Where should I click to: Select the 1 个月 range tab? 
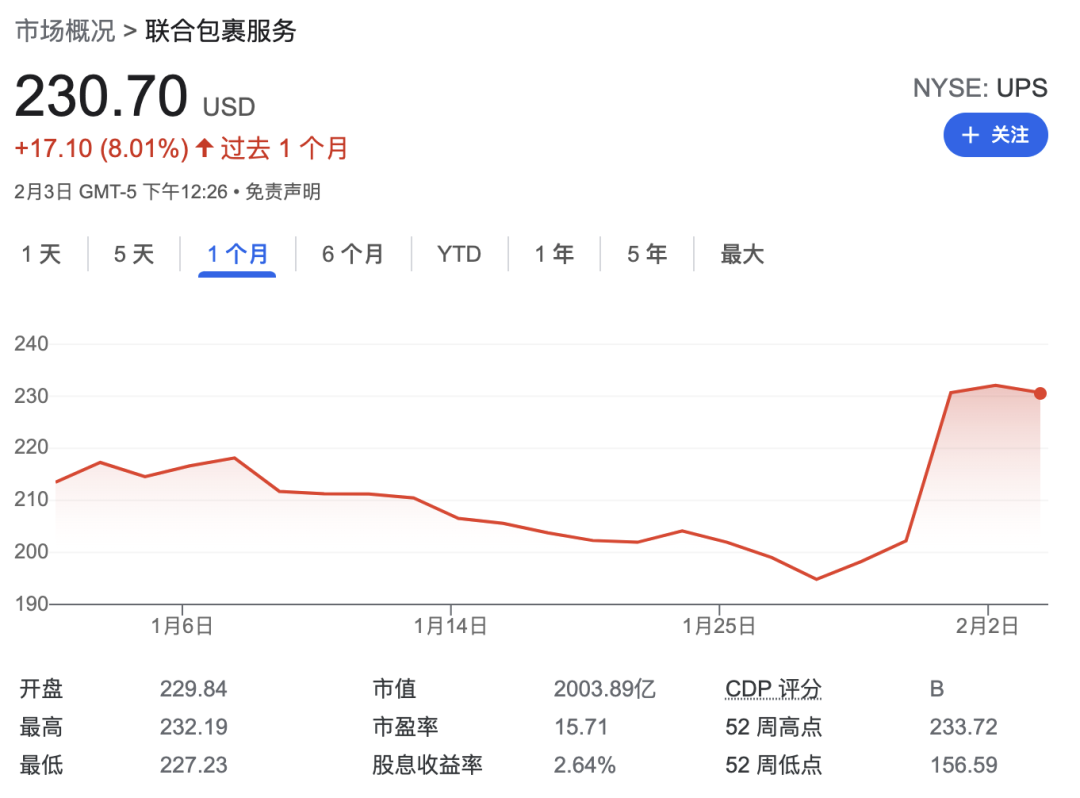click(237, 254)
